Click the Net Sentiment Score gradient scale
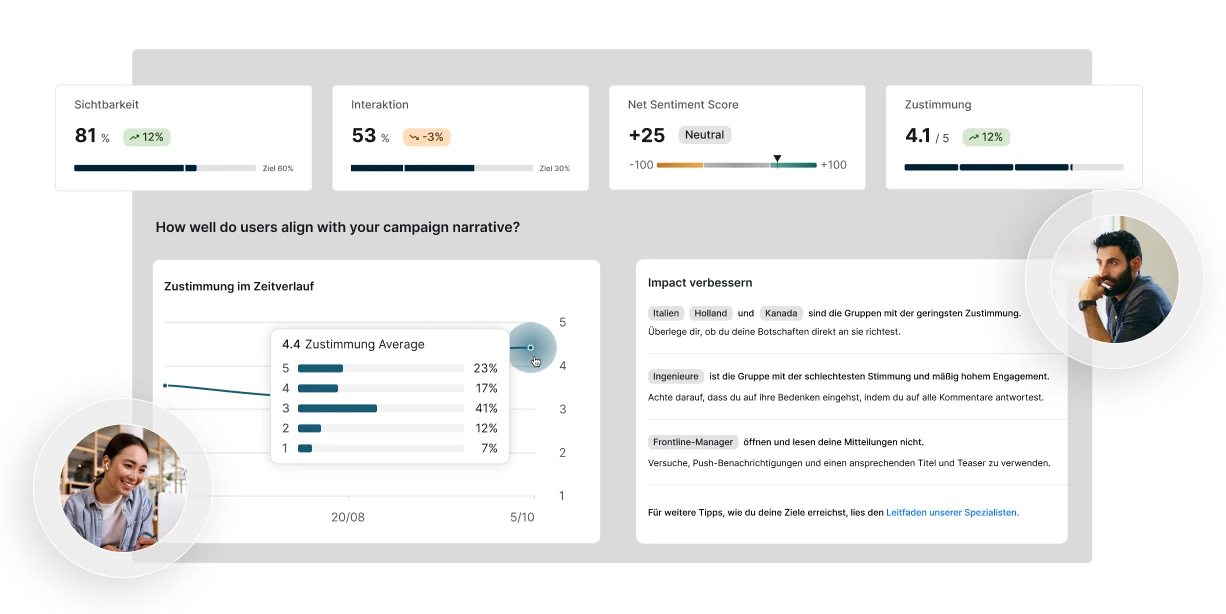The height and width of the screenshot is (614, 1226). (x=737, y=164)
